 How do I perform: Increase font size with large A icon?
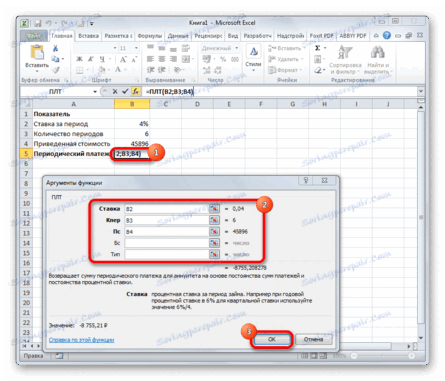click(x=123, y=59)
